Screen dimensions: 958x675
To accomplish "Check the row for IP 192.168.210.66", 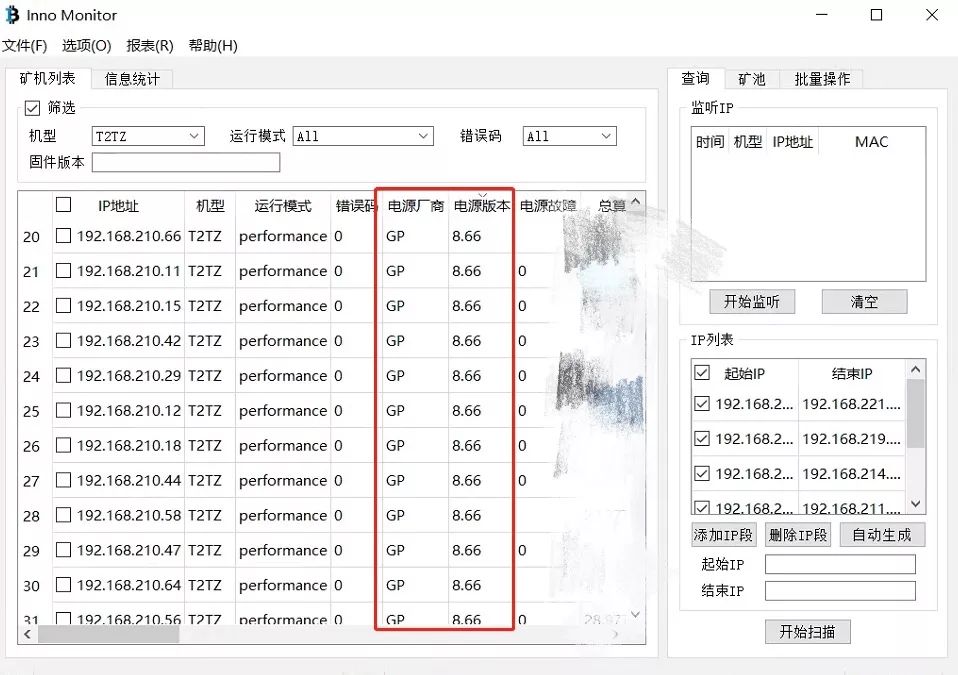I will pos(64,236).
